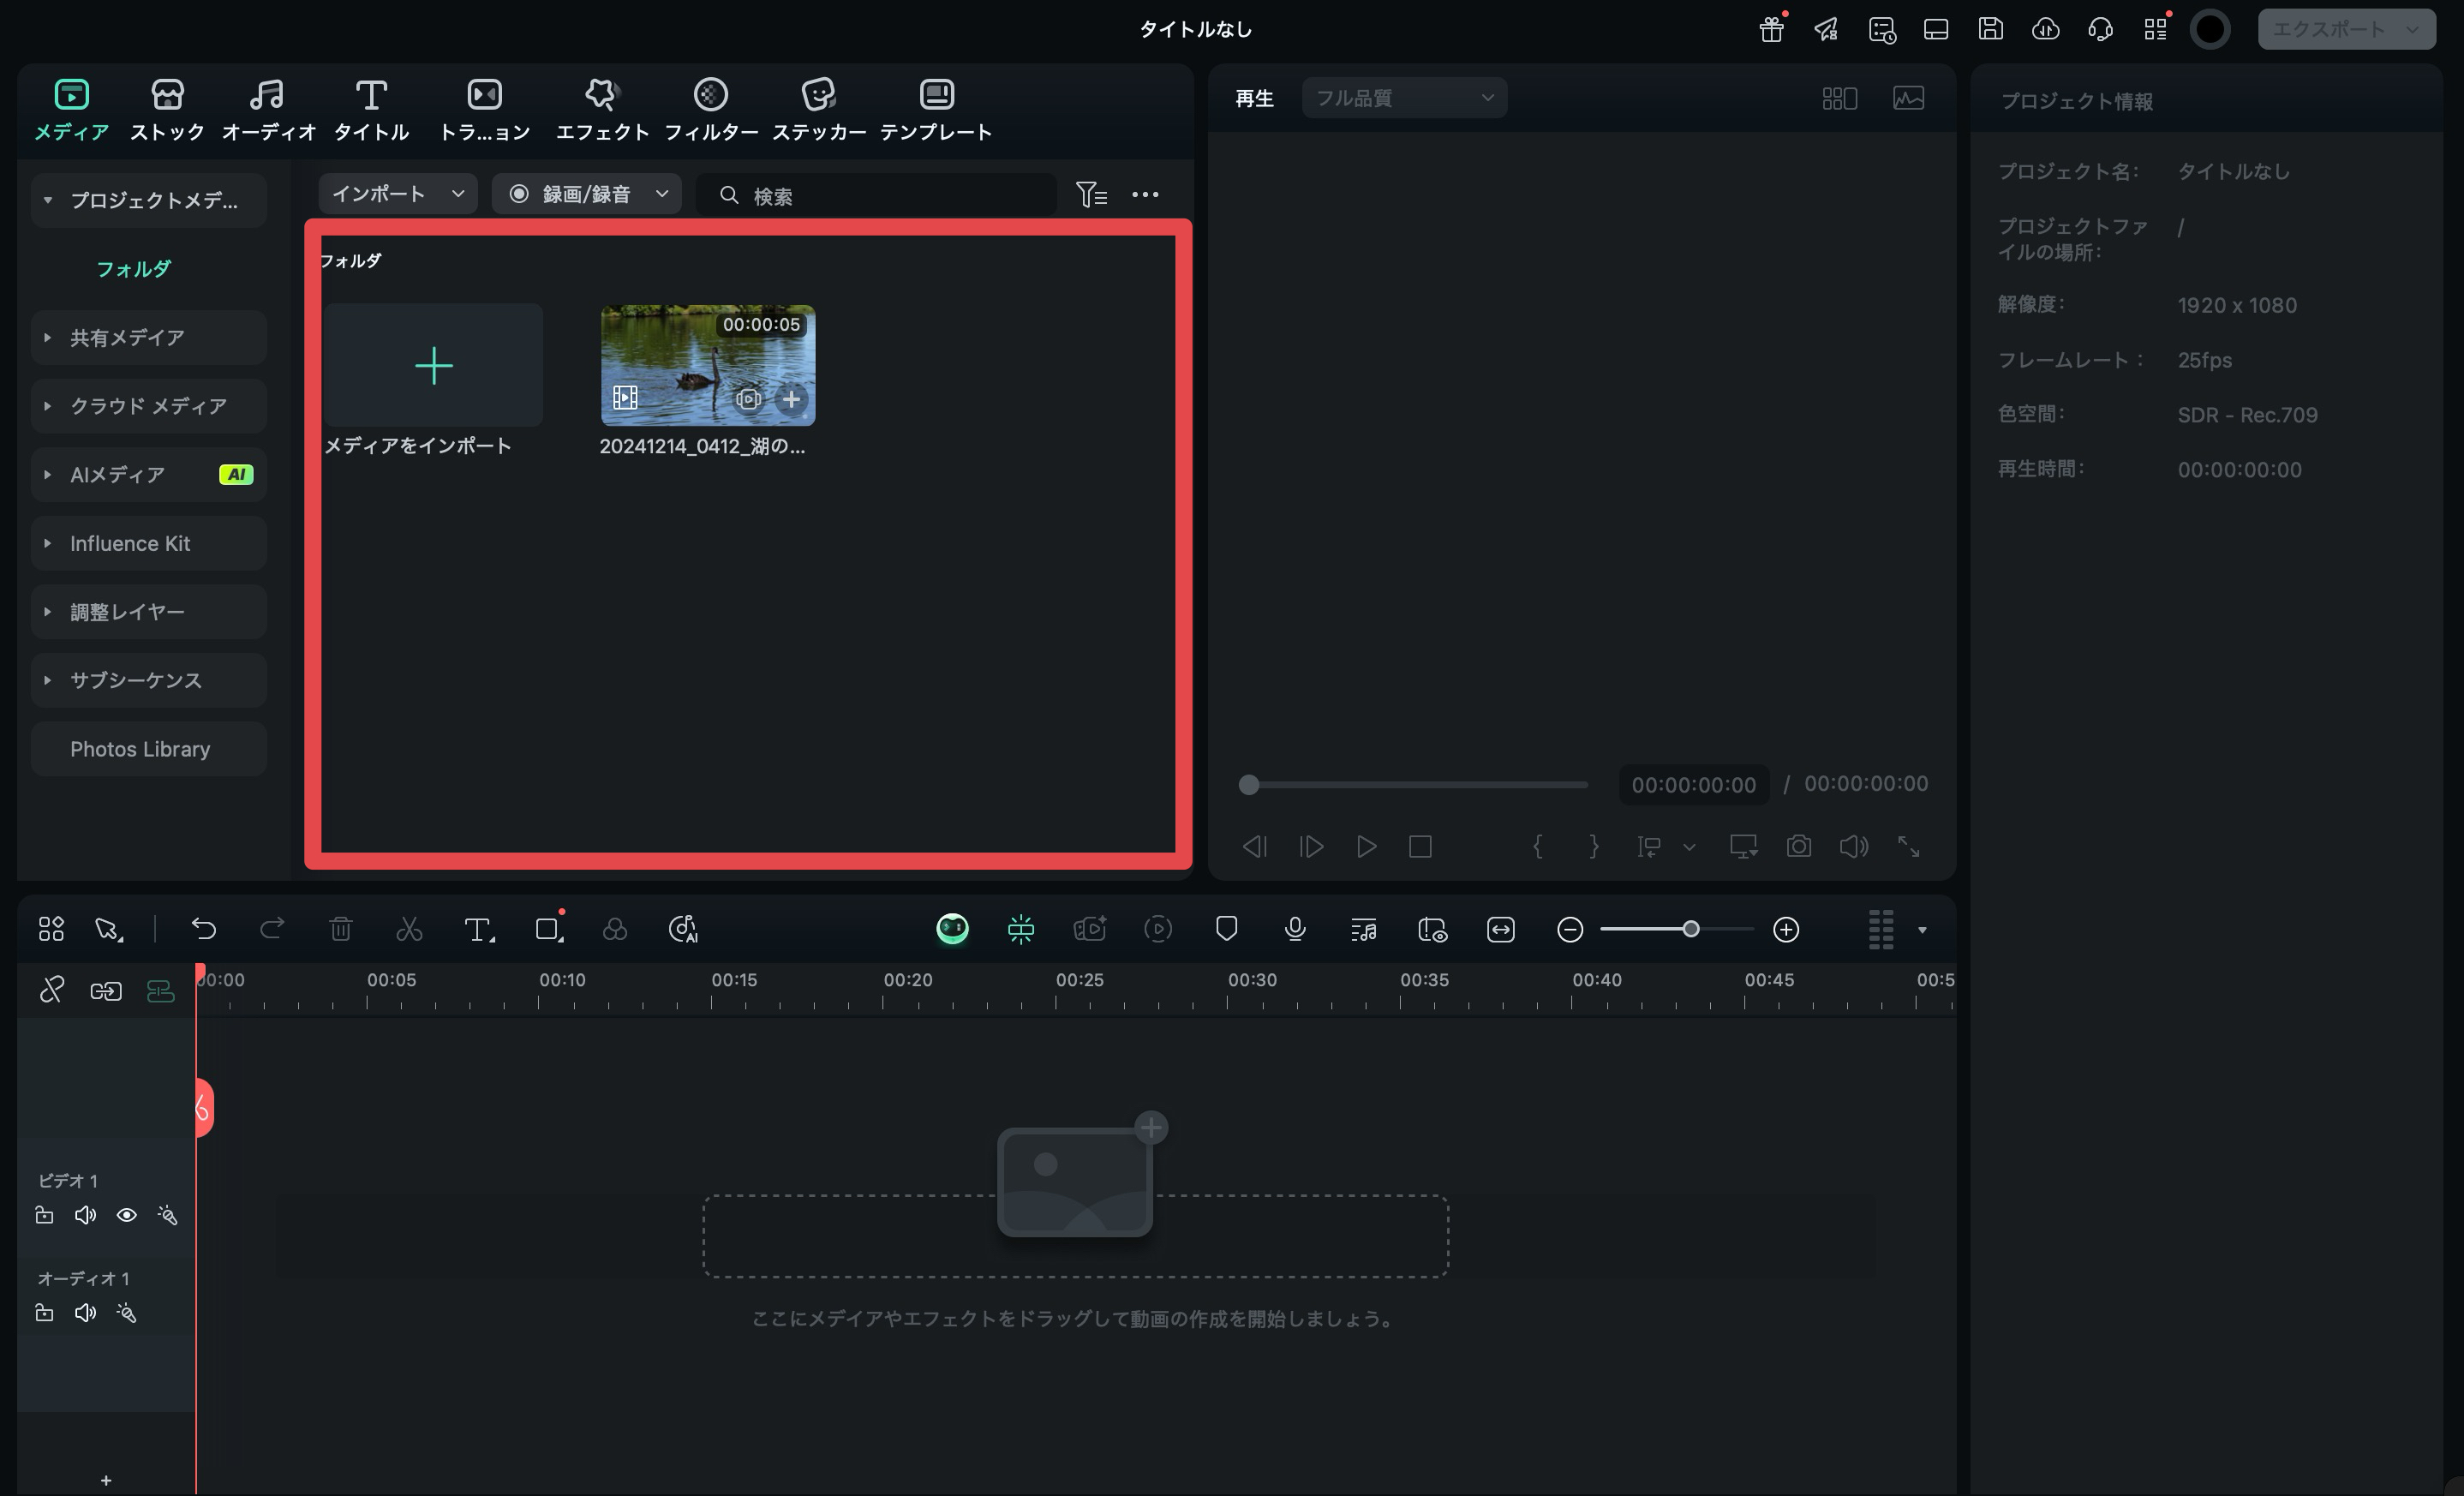The image size is (2464, 1496).
Task: Select the フォルダ item in the sidebar
Action: 133,268
